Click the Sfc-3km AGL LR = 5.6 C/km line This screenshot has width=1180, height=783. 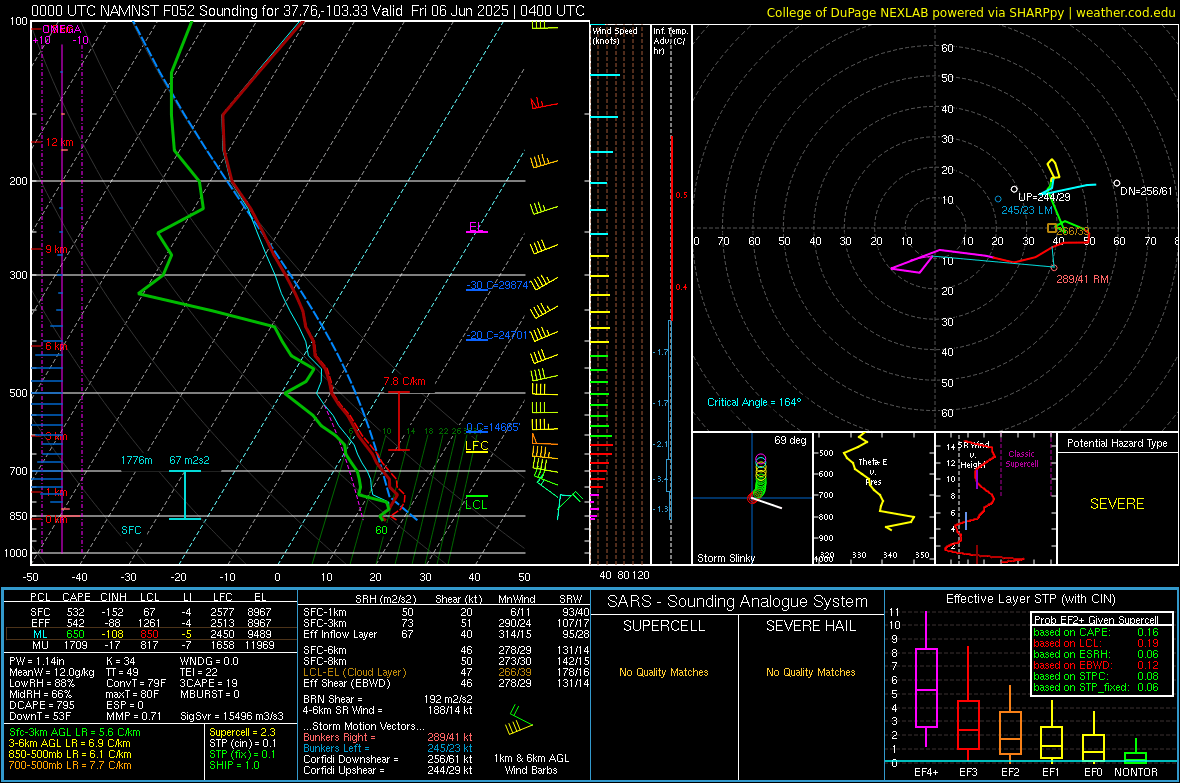(75, 733)
